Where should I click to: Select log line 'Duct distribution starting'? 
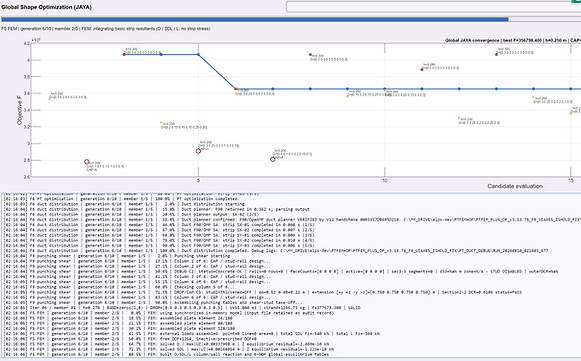(x=124, y=204)
